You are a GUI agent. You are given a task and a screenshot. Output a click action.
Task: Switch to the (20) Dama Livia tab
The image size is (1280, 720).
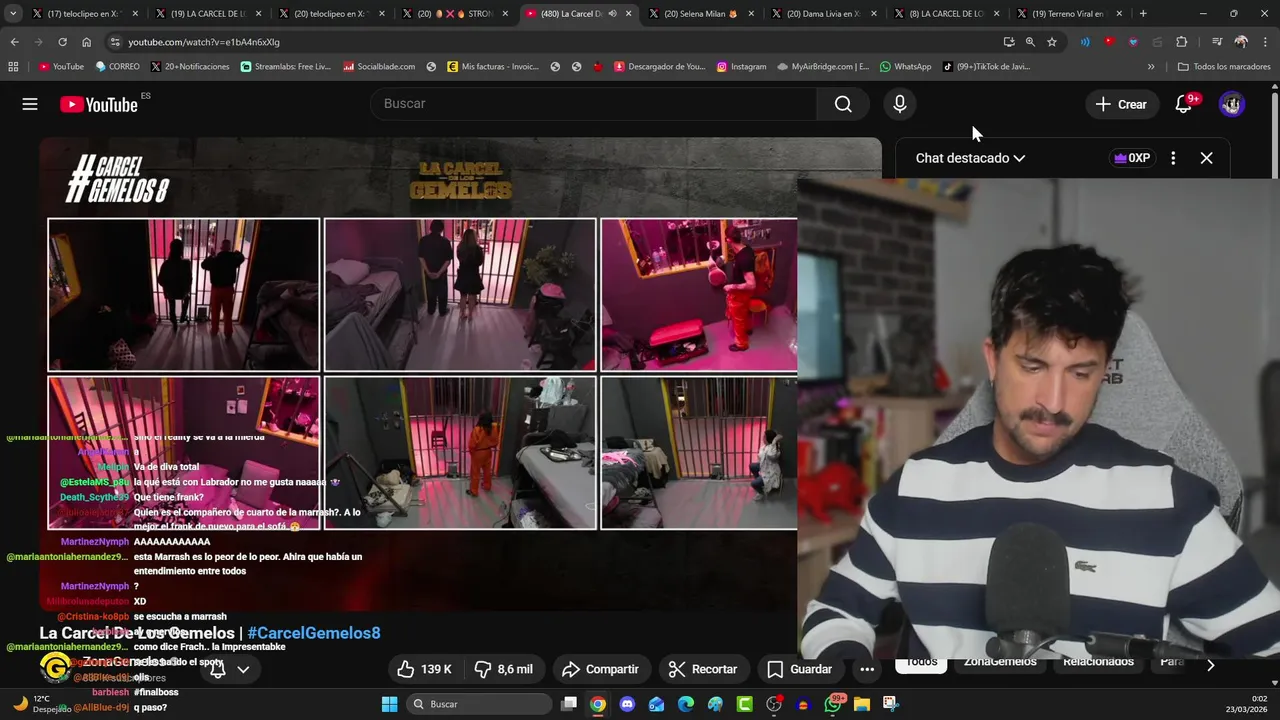[x=825, y=14]
